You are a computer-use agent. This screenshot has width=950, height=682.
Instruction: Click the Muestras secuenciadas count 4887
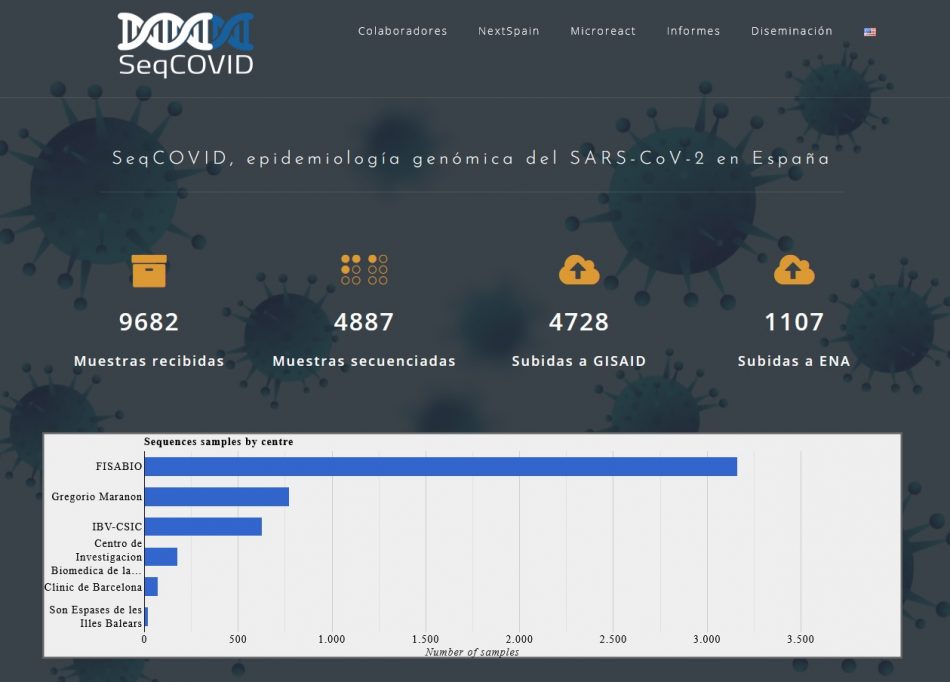point(364,322)
